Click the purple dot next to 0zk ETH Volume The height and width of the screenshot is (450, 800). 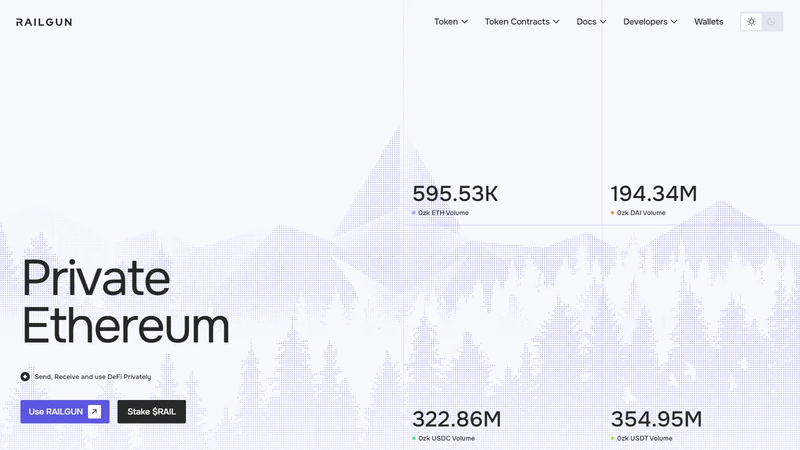pos(414,213)
